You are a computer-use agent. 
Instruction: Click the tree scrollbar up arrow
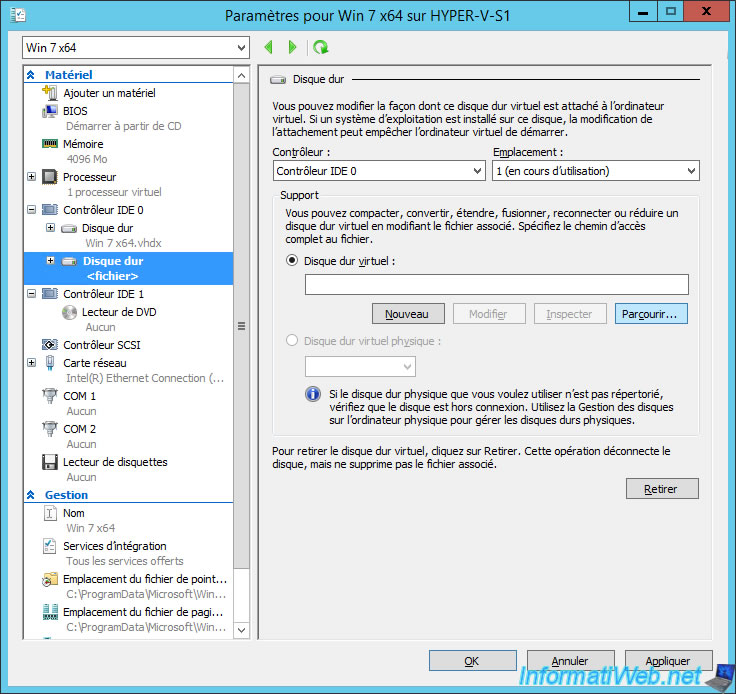[x=241, y=75]
